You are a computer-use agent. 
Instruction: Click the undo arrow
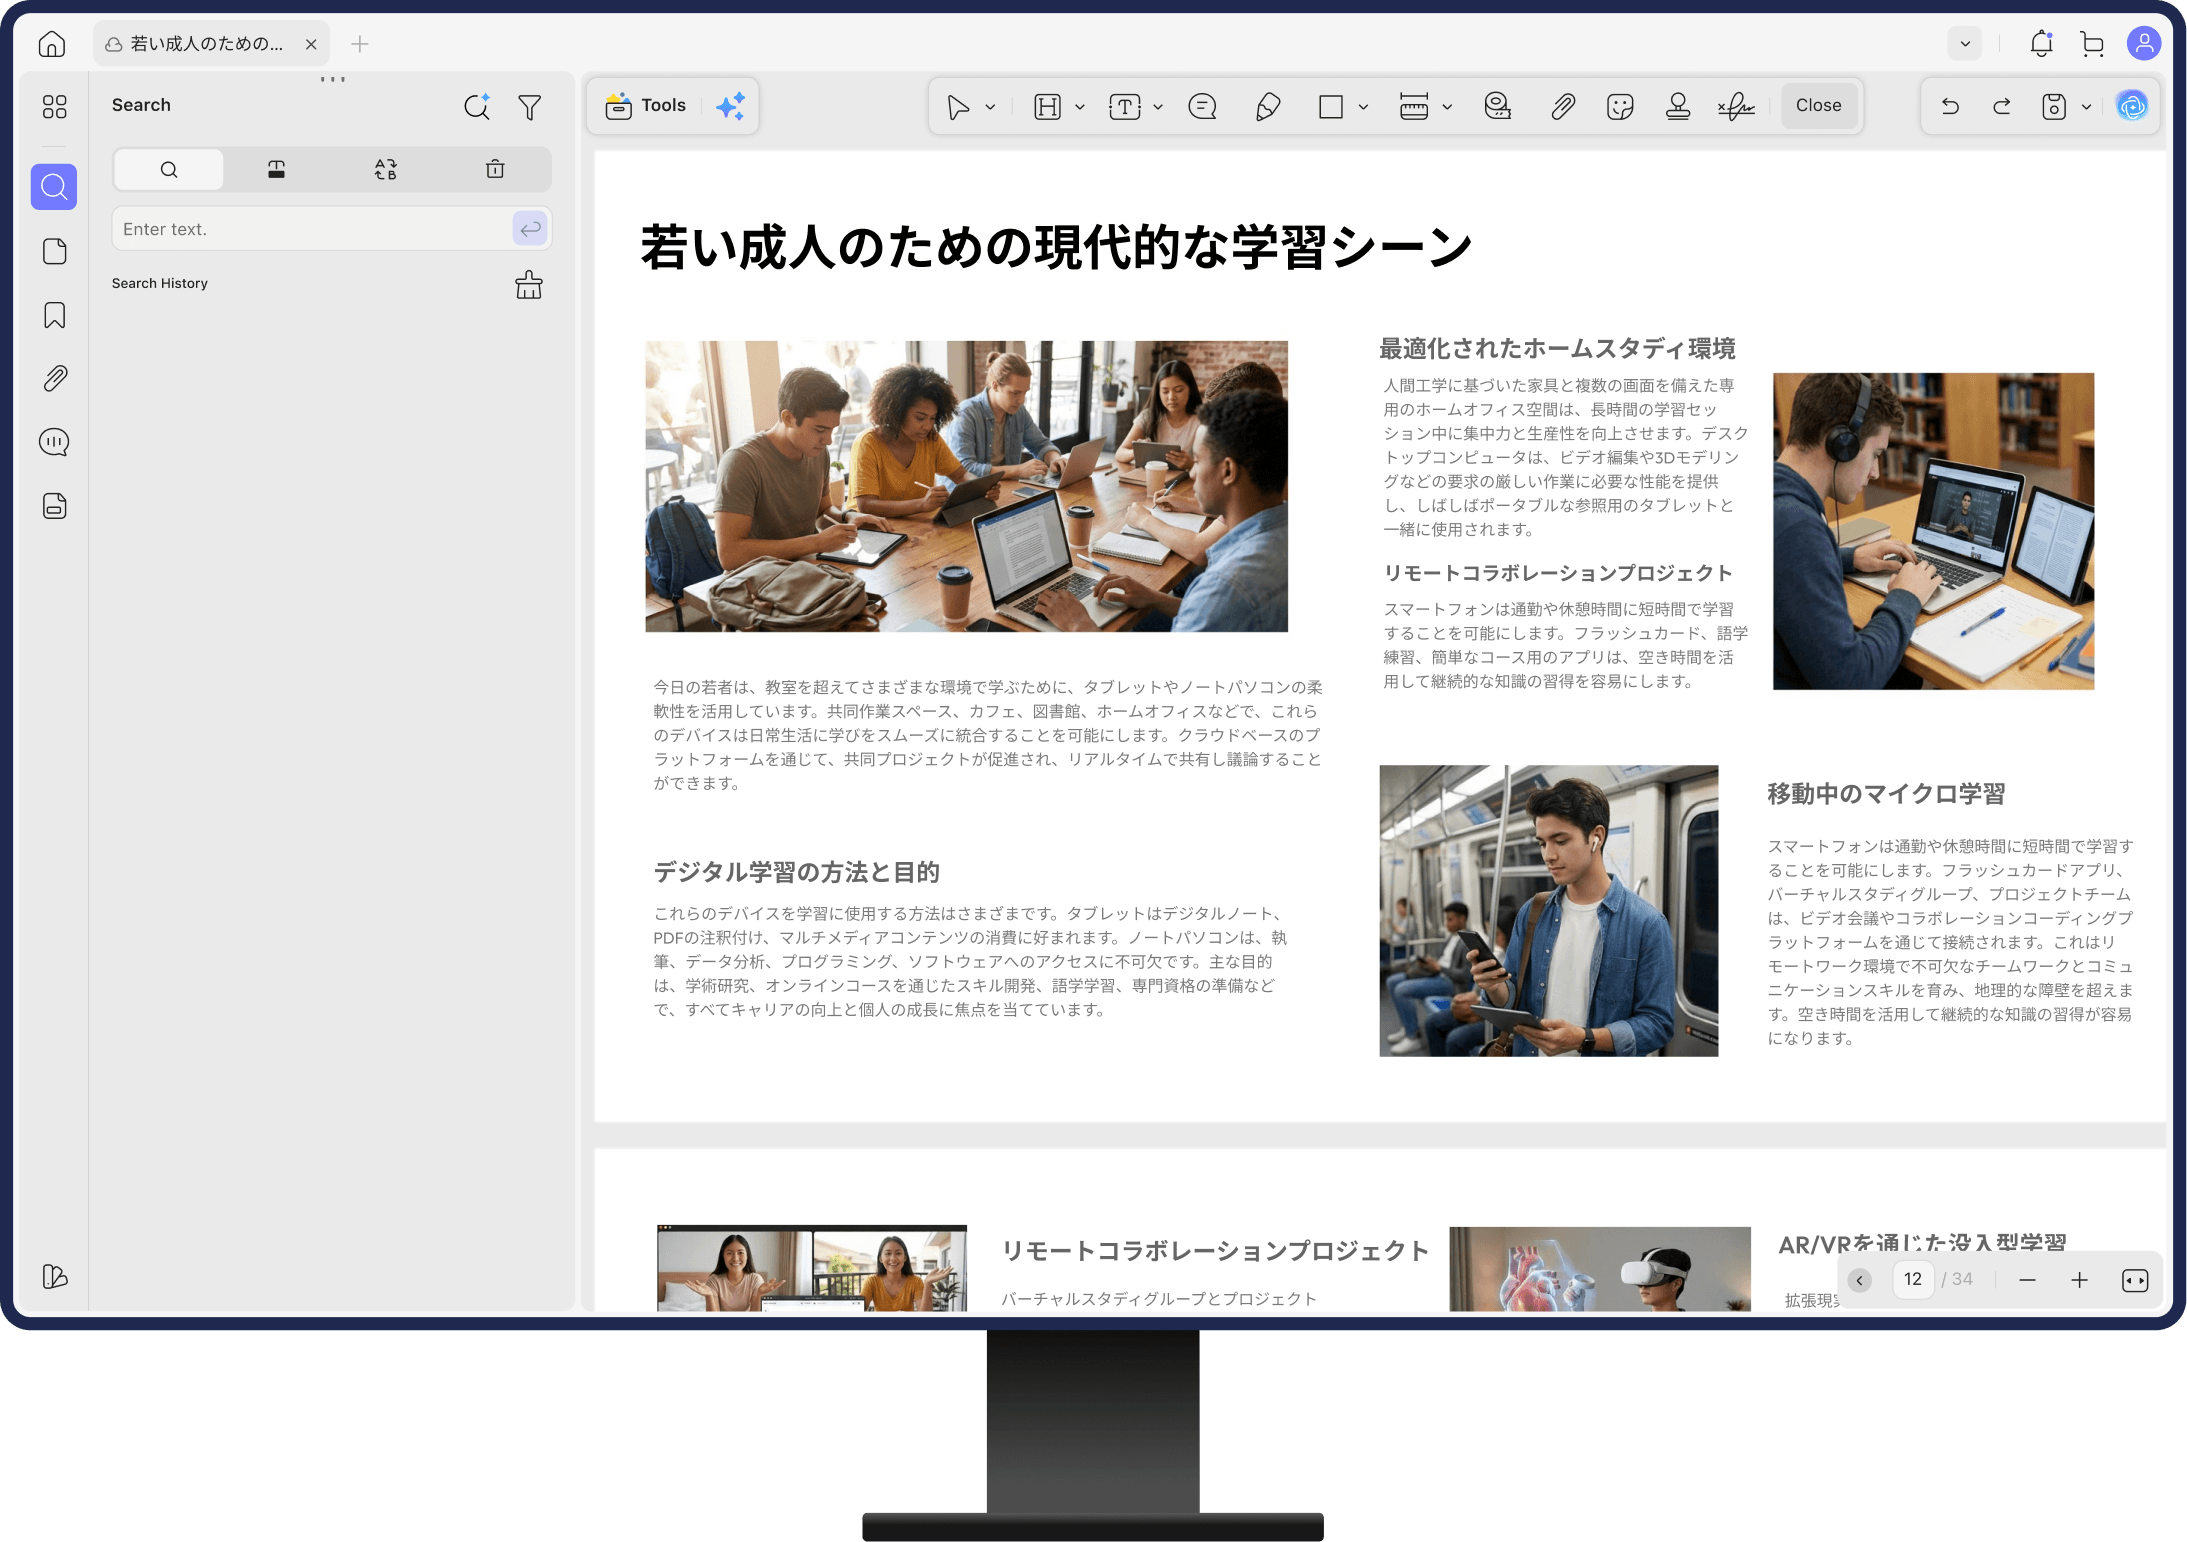[1950, 106]
